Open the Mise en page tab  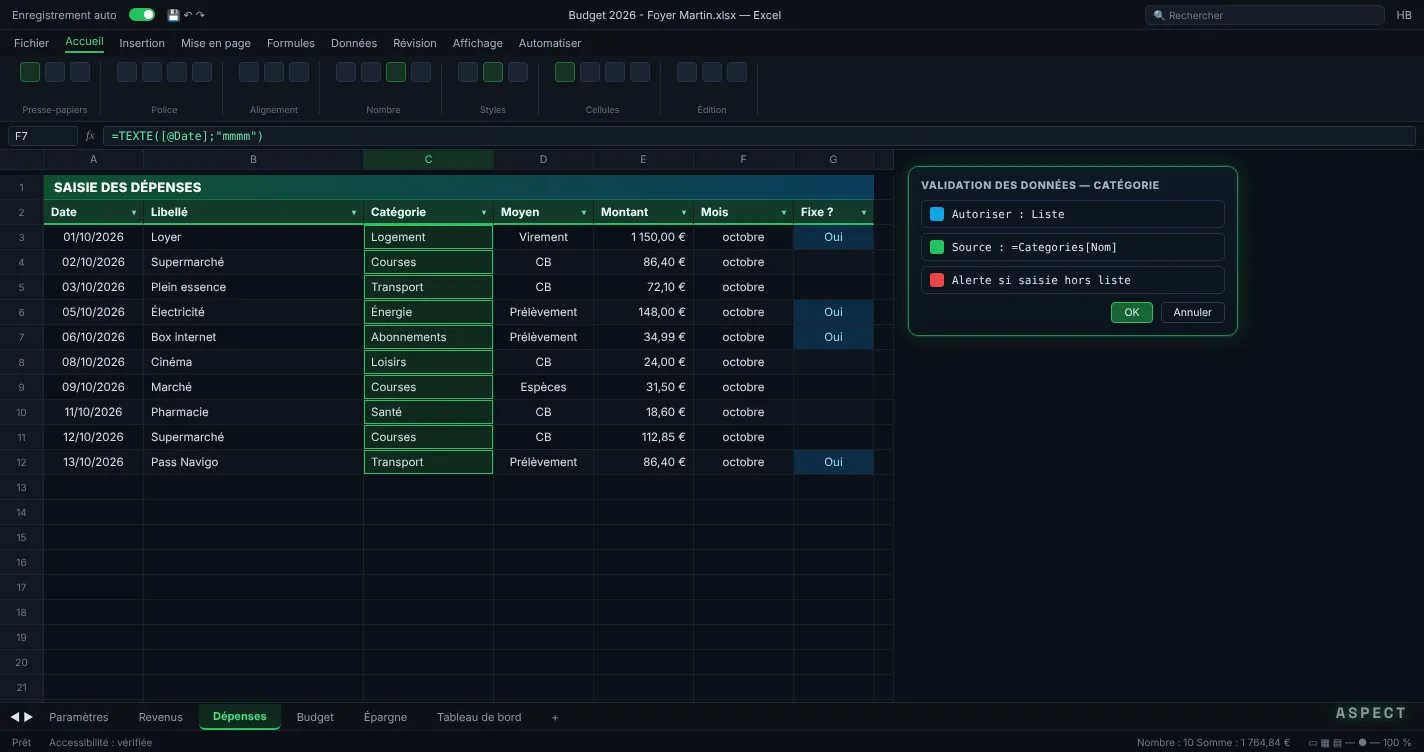tap(216, 43)
